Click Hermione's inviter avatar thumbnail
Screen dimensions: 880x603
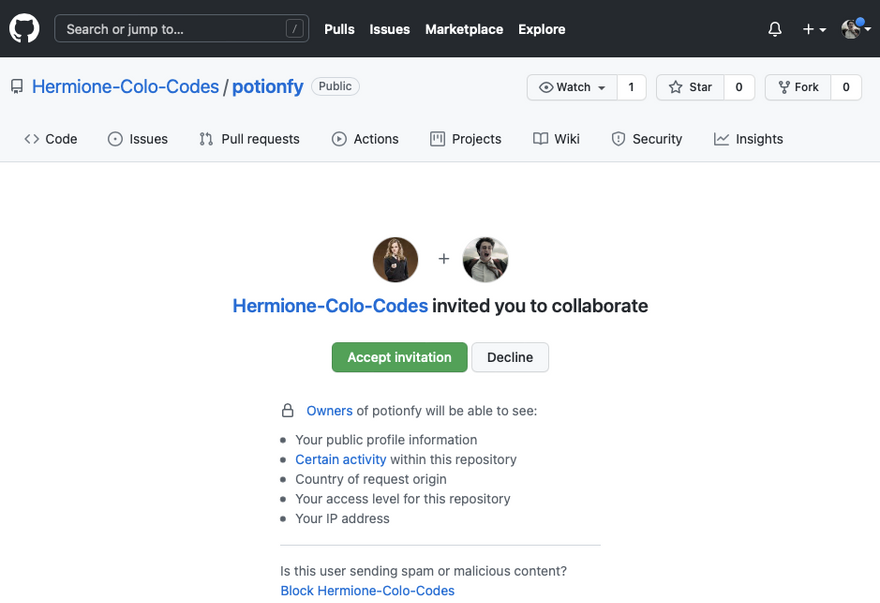395,260
